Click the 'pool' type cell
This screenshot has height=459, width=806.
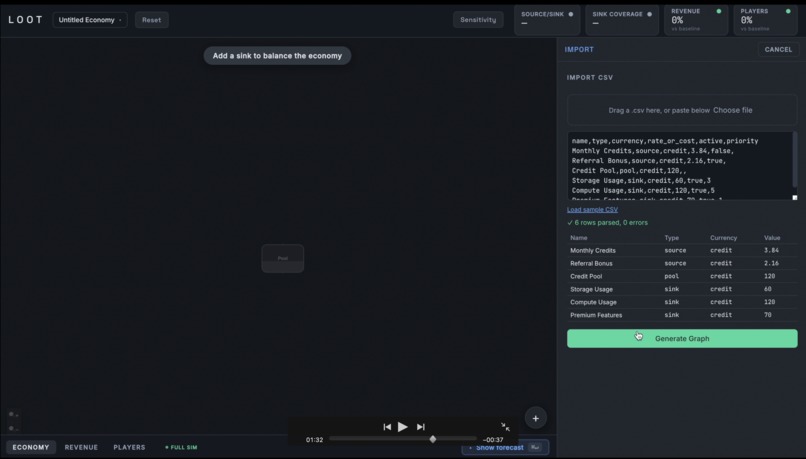pos(671,276)
